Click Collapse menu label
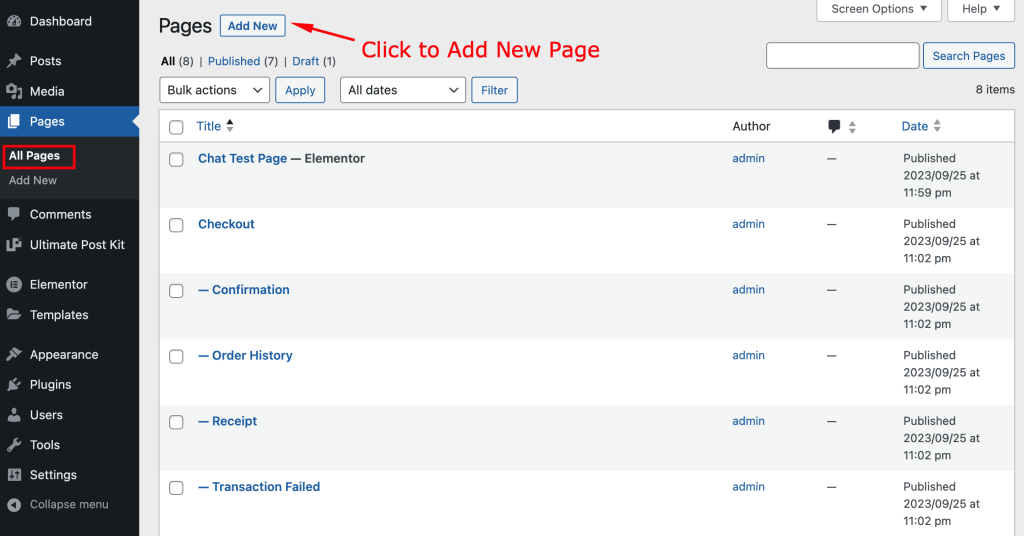1024x536 pixels. 69,505
